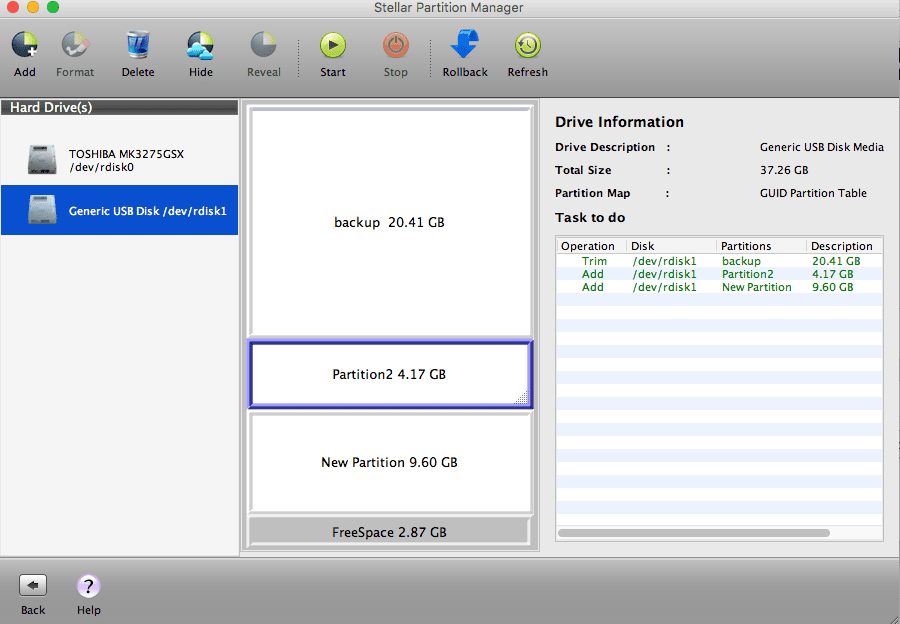Select the FreeSpace 2.87 GB block
This screenshot has width=900, height=624.
tap(389, 532)
